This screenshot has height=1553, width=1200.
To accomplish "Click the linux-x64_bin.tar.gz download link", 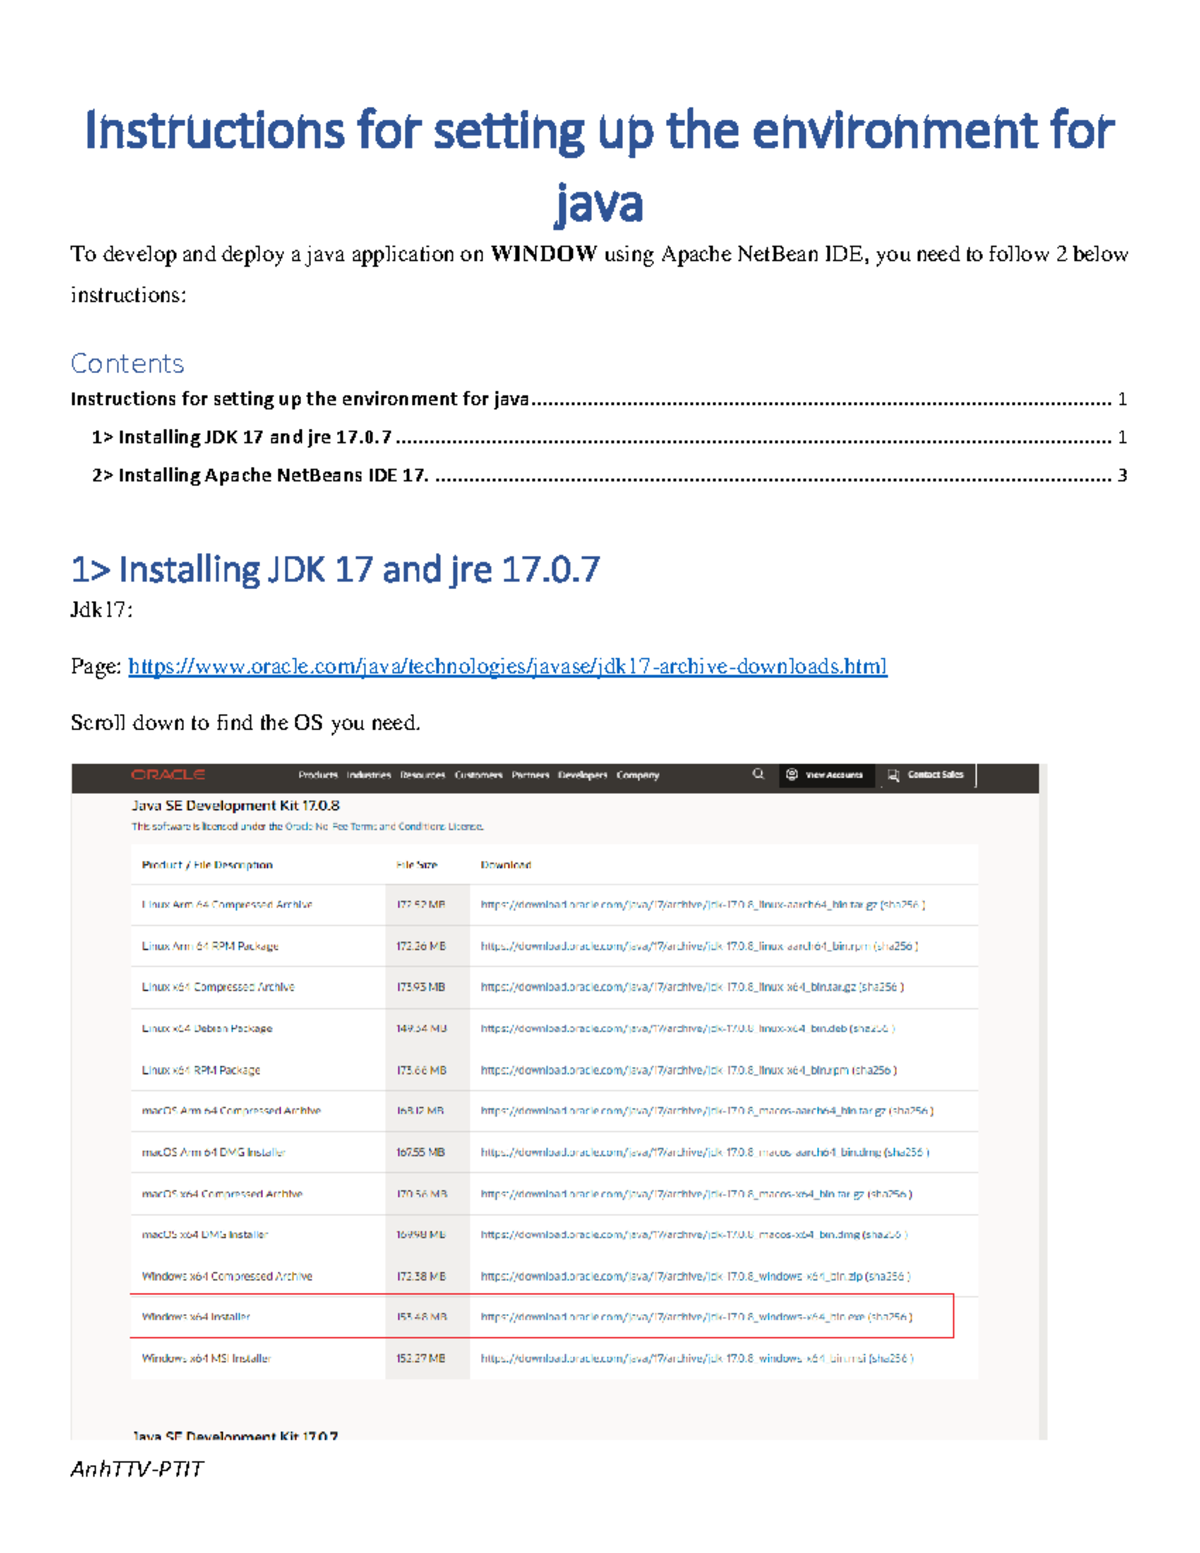I will [668, 987].
